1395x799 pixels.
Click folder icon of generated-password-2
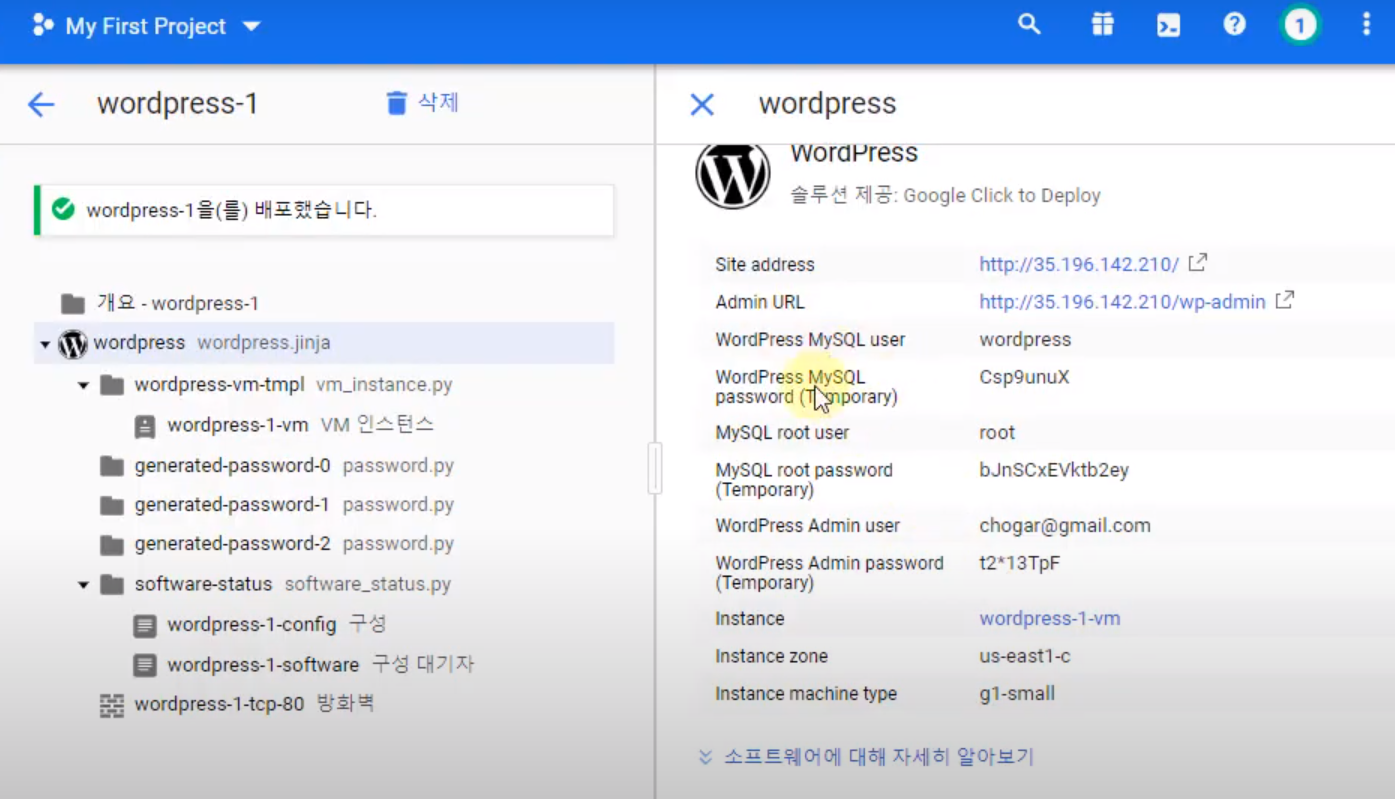[112, 545]
